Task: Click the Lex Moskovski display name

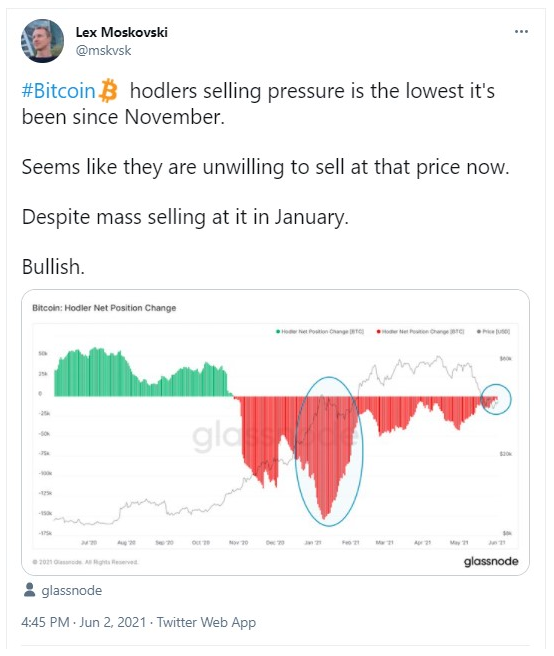Action: pyautogui.click(x=122, y=32)
